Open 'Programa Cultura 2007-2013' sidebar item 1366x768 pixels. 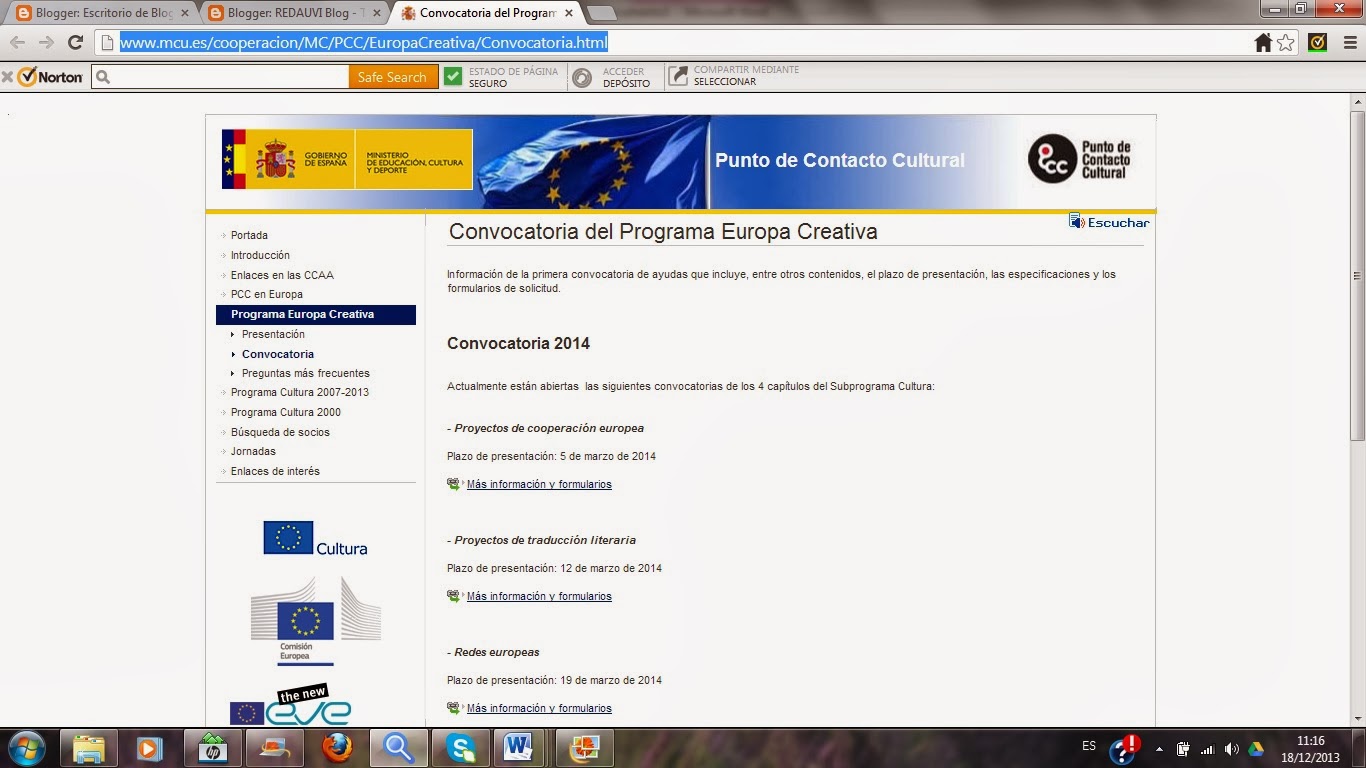pyautogui.click(x=300, y=392)
